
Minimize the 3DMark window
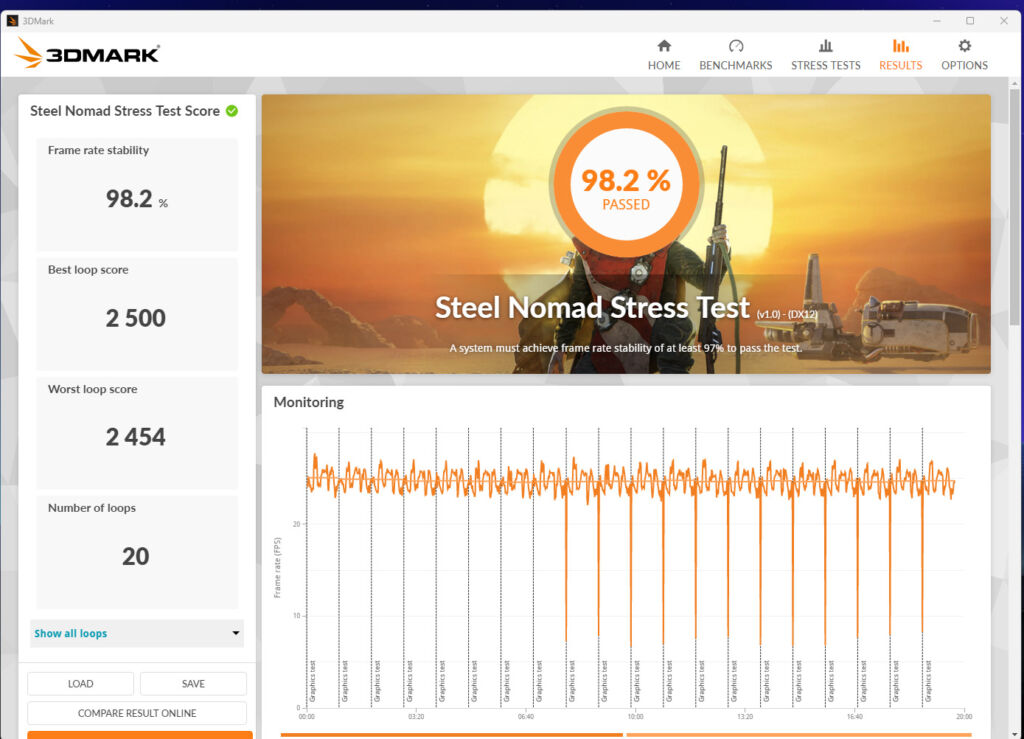936,21
